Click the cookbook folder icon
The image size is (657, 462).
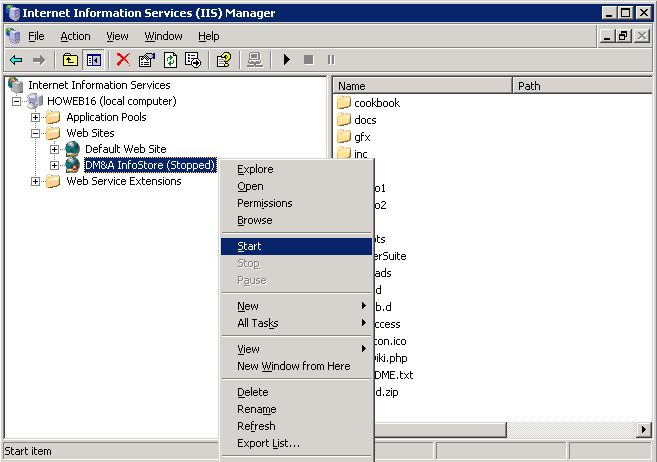click(x=344, y=102)
